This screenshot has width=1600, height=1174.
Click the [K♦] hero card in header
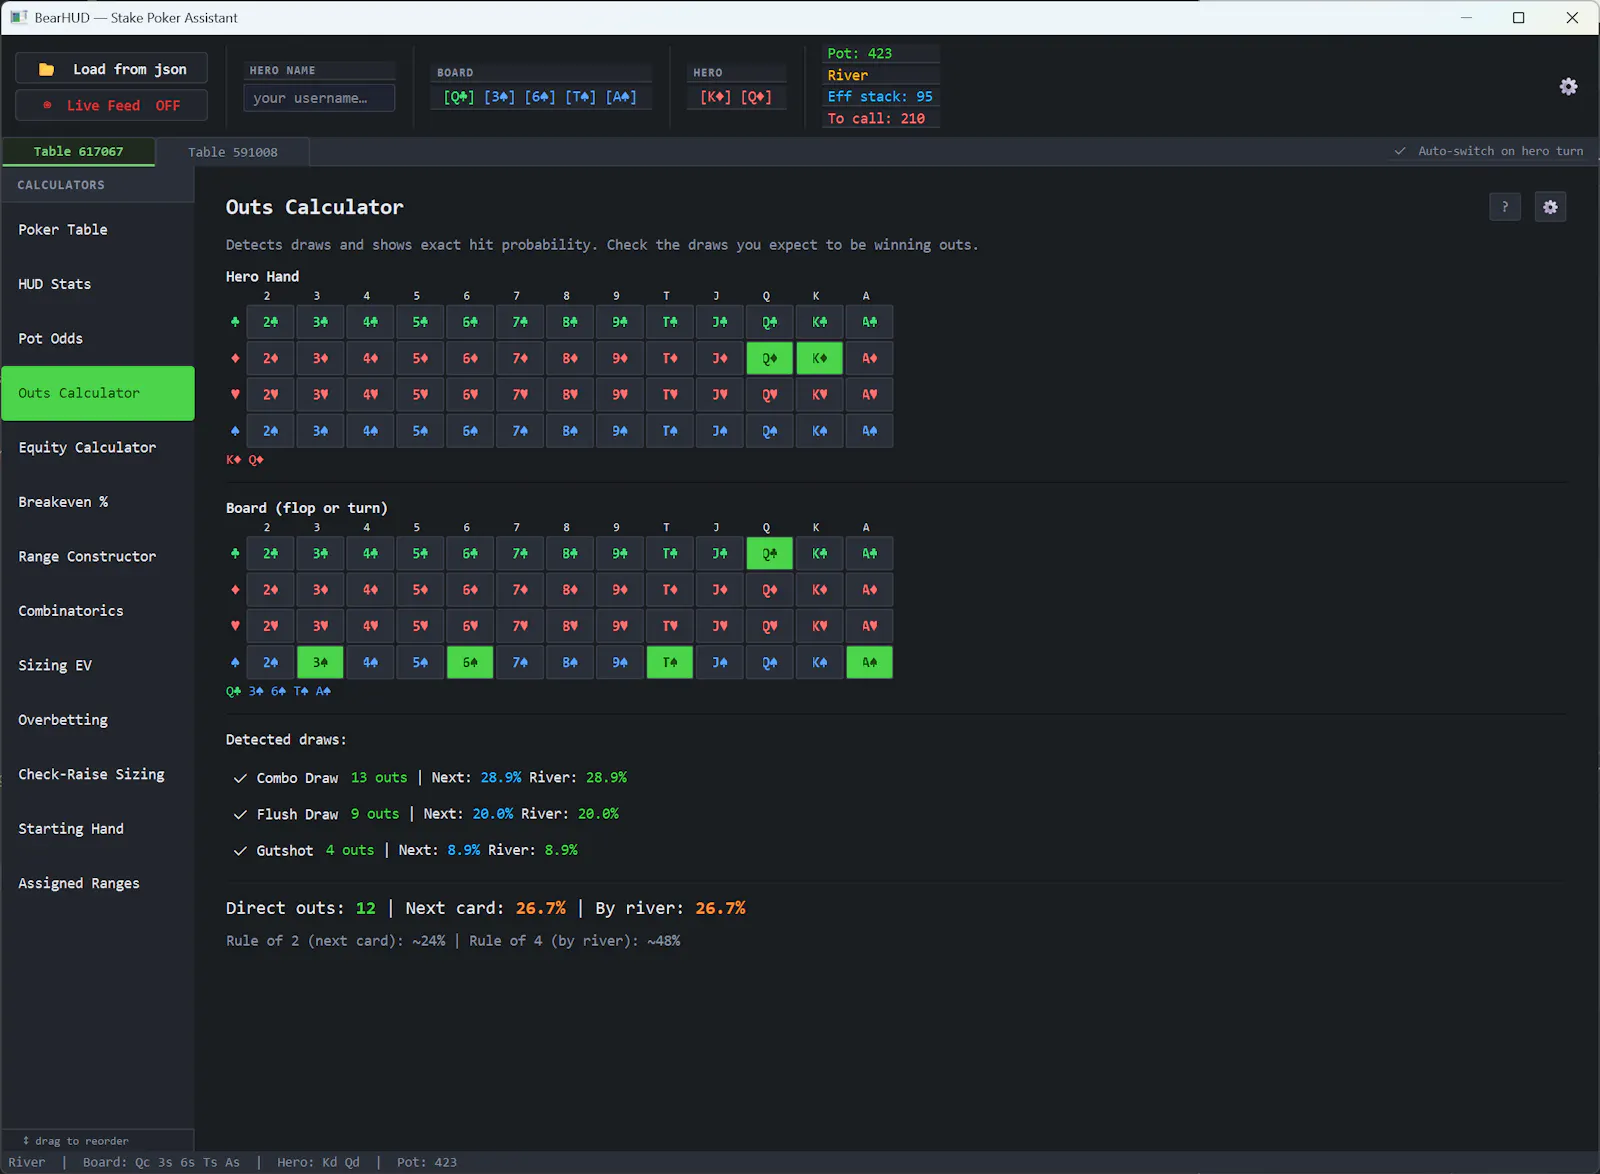tap(716, 97)
